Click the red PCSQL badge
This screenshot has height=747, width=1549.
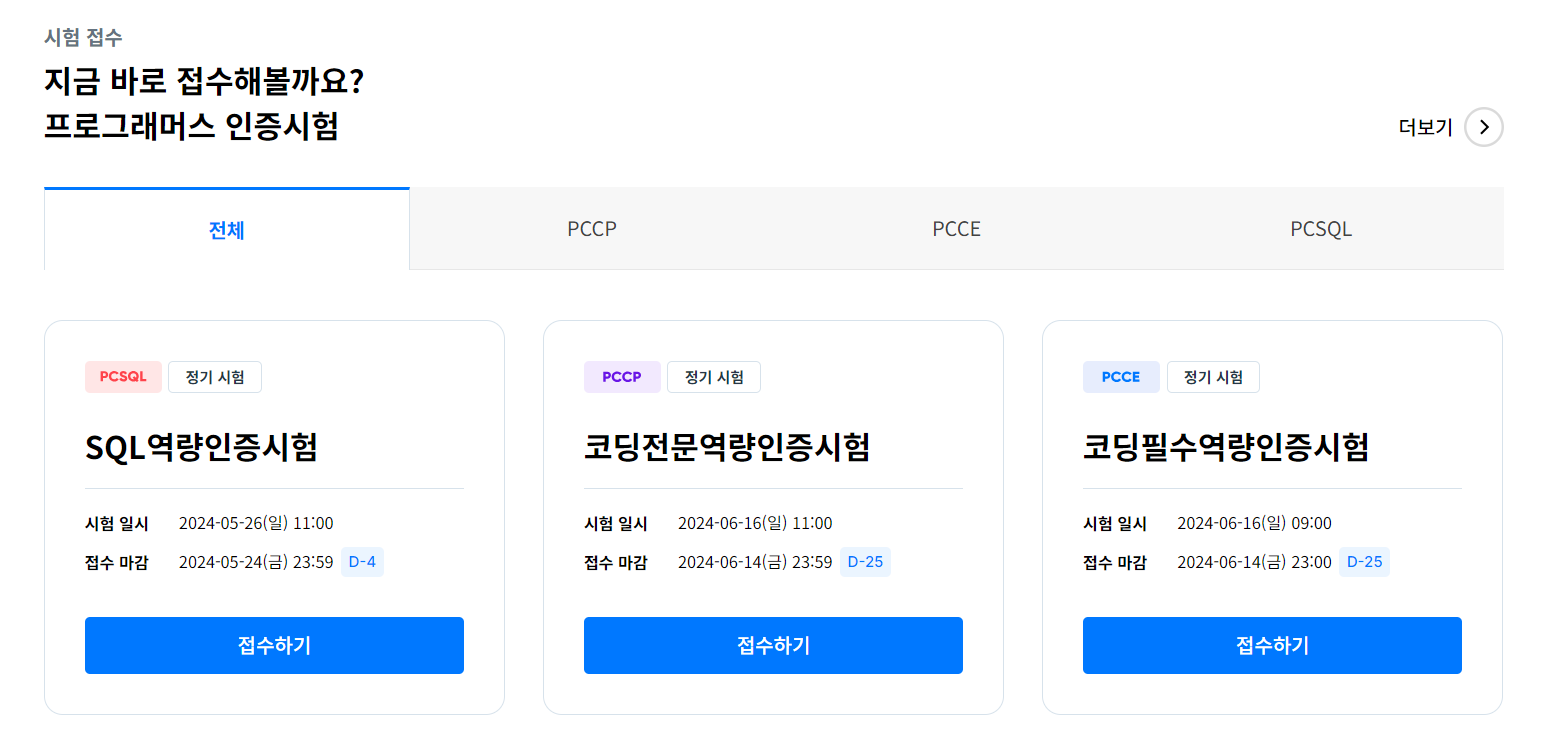point(123,377)
